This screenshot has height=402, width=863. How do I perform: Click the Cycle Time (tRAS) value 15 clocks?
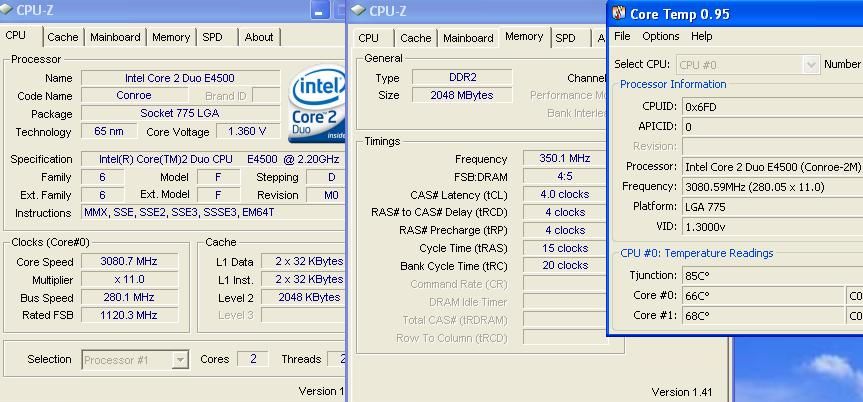[x=565, y=248]
